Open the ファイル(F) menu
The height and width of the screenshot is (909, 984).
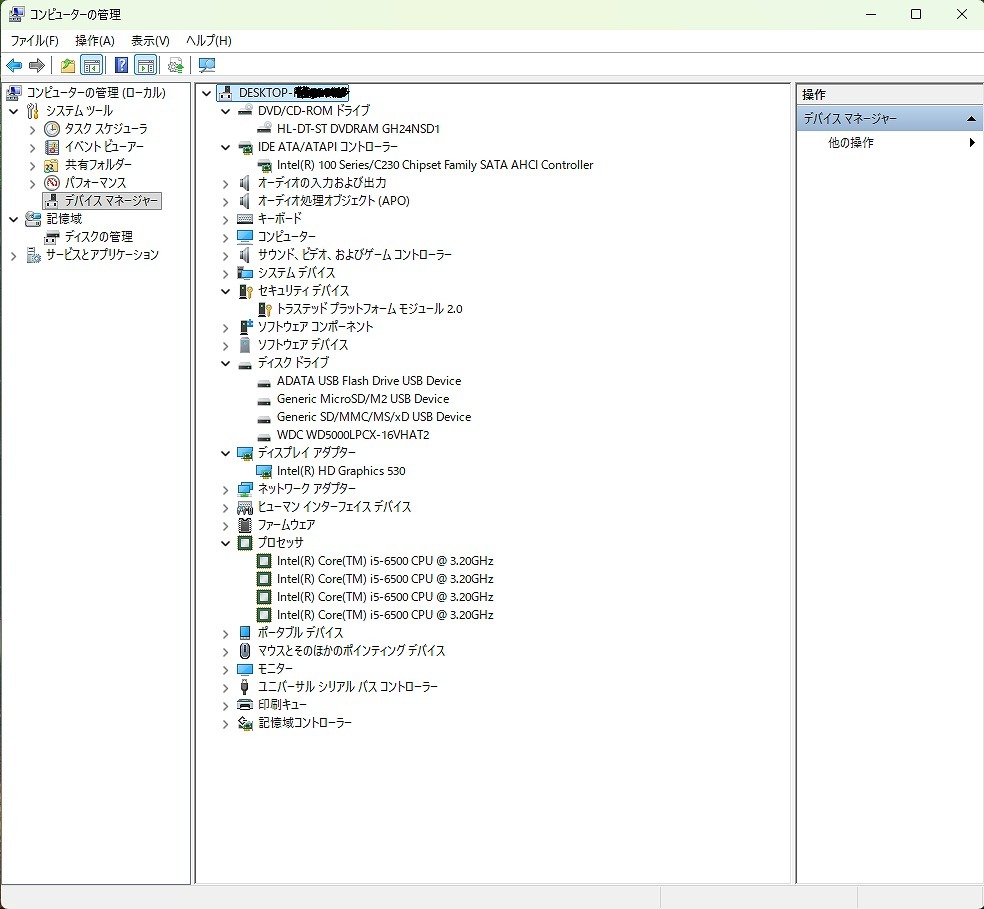pos(34,41)
